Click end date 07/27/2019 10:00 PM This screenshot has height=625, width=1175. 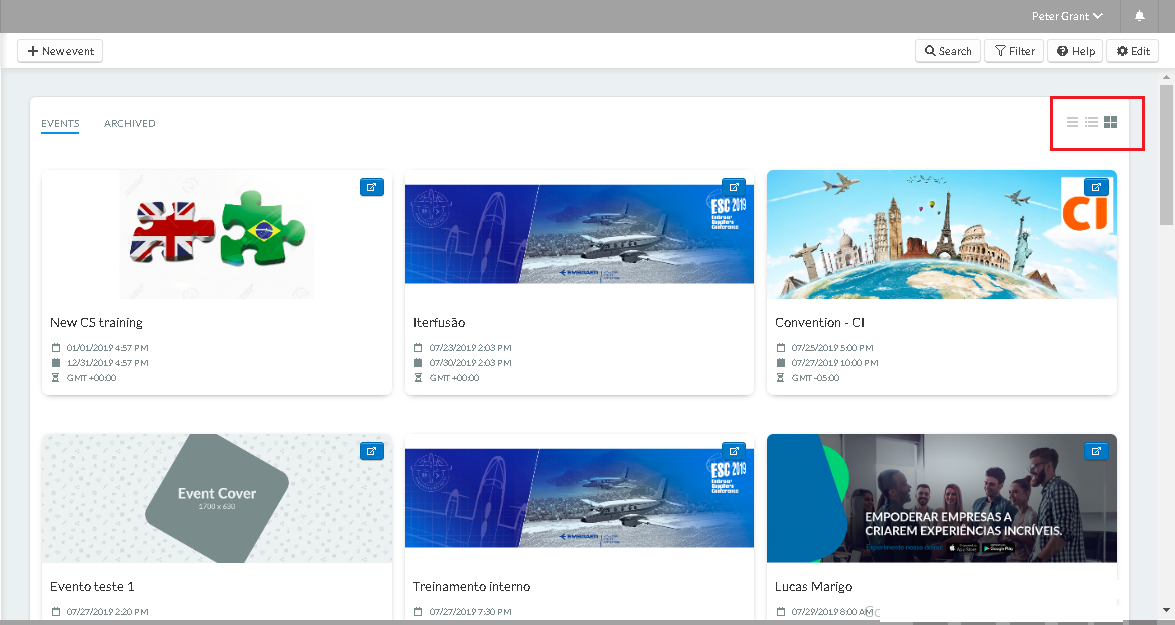coord(835,363)
